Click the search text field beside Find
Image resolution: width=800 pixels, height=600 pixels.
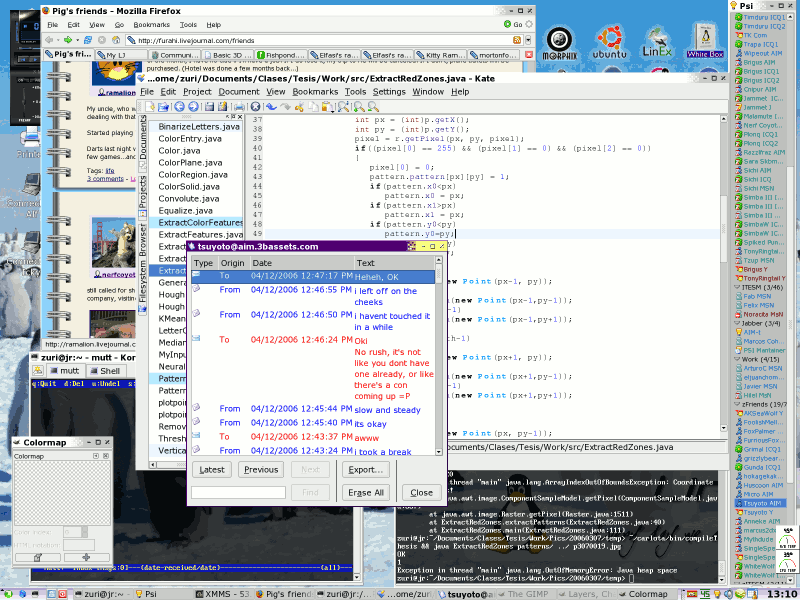[x=238, y=492]
